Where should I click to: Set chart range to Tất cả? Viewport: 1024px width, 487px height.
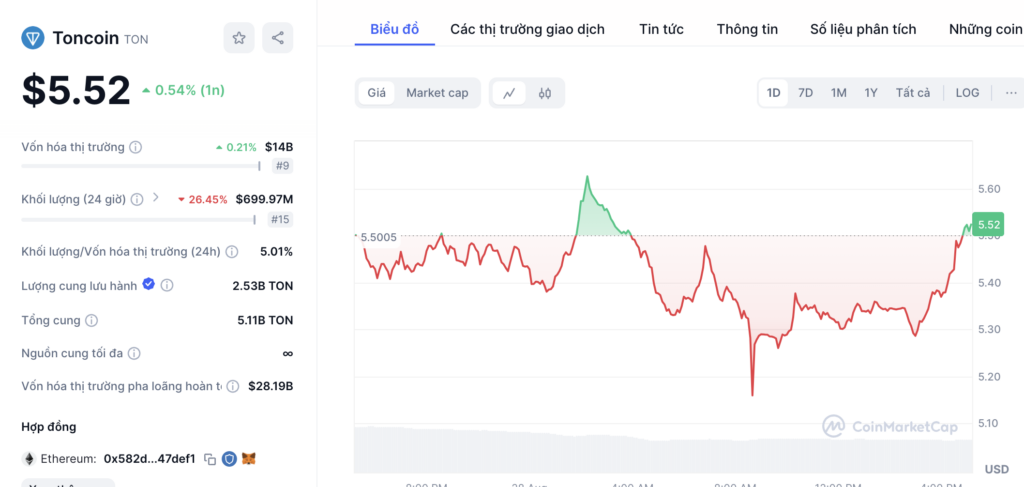pyautogui.click(x=912, y=93)
